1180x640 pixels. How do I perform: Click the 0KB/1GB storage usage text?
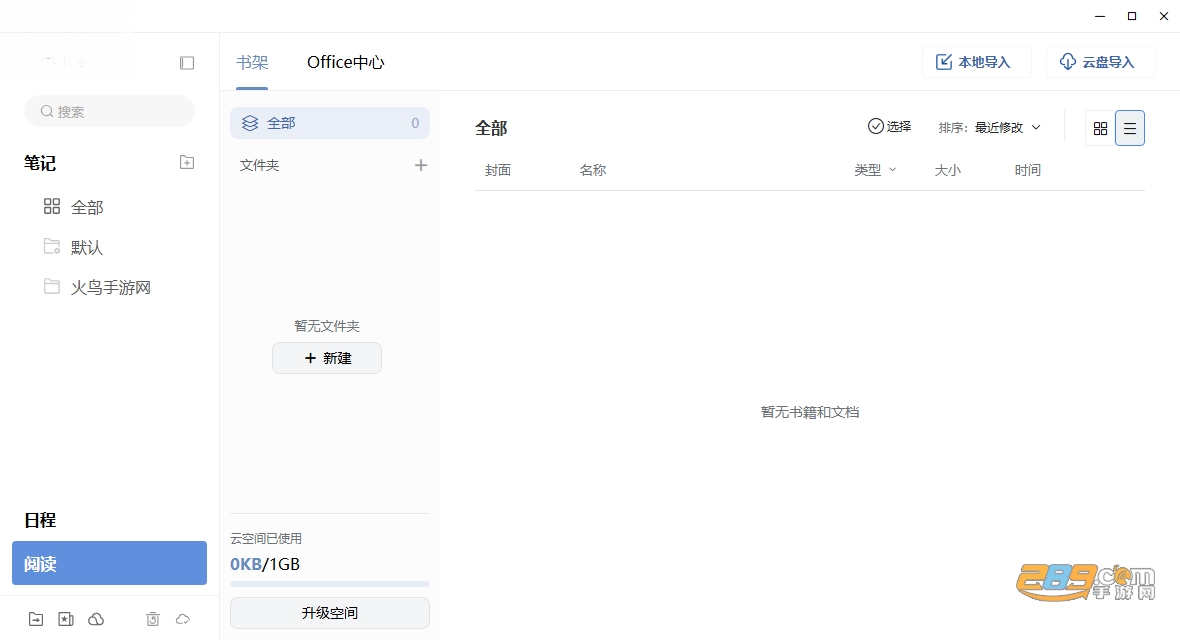click(265, 564)
